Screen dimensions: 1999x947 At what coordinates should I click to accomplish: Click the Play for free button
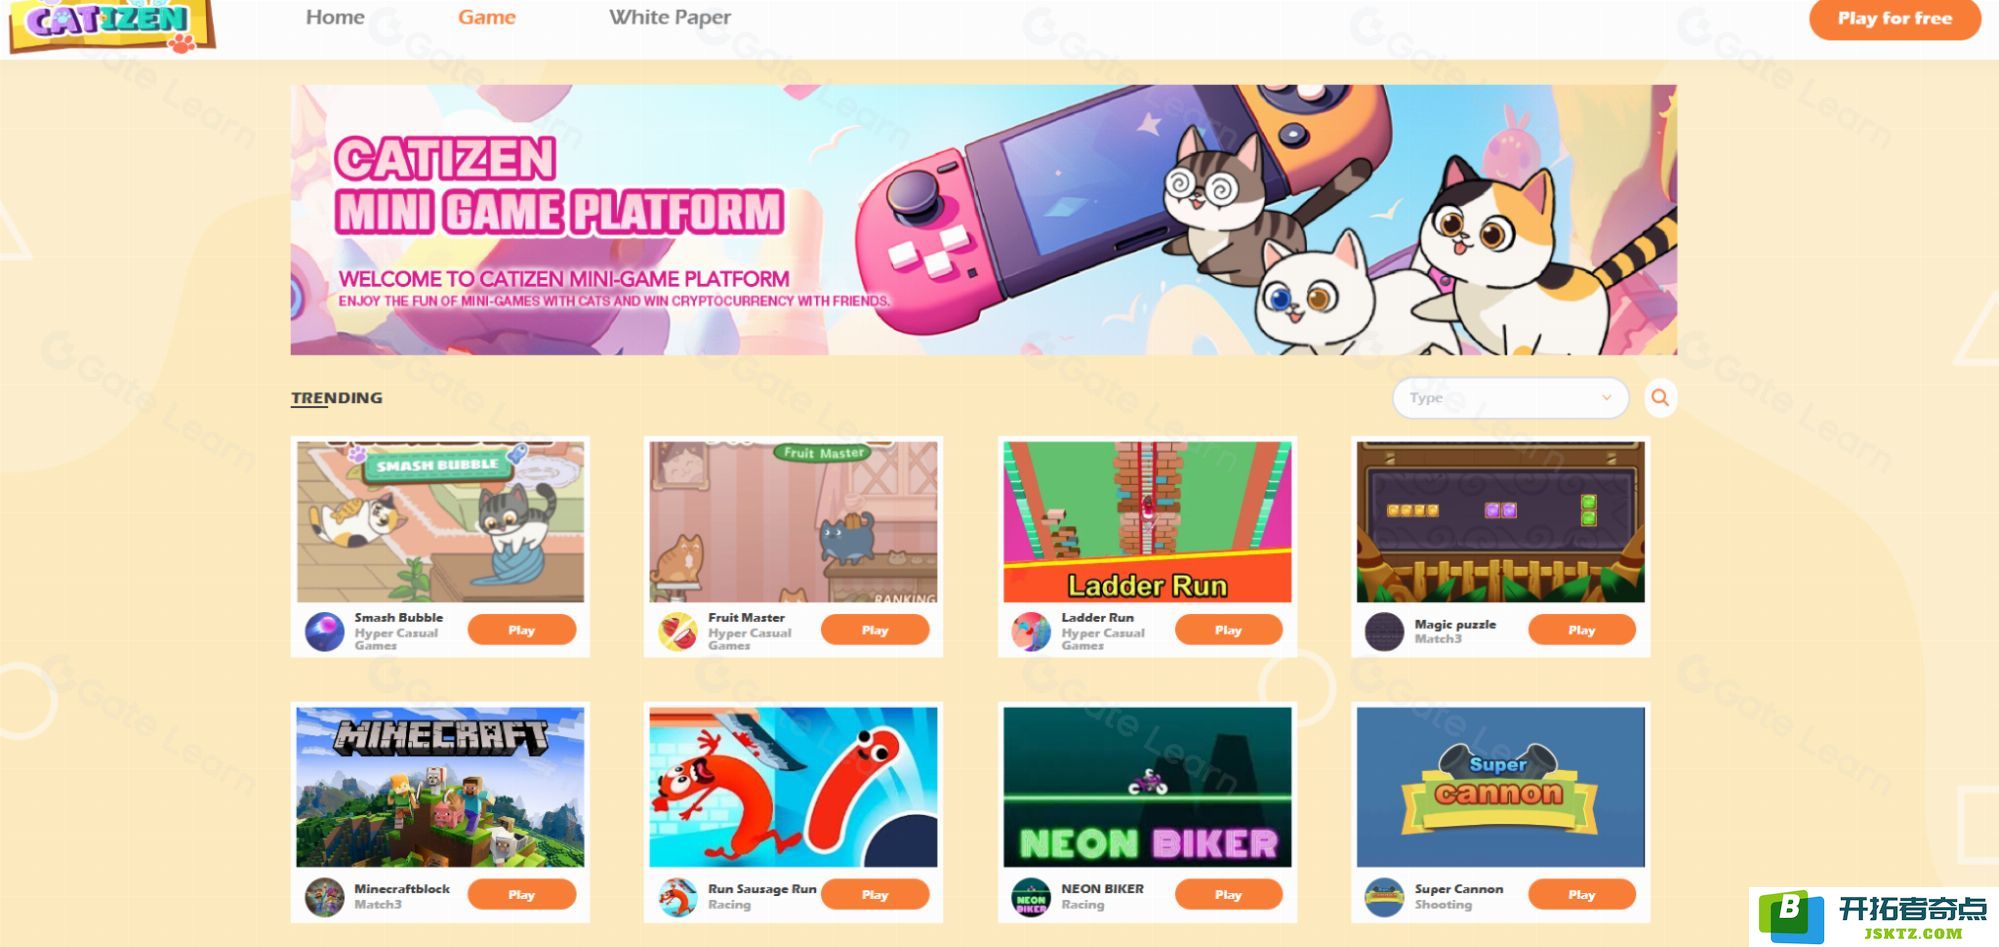pyautogui.click(x=1894, y=19)
